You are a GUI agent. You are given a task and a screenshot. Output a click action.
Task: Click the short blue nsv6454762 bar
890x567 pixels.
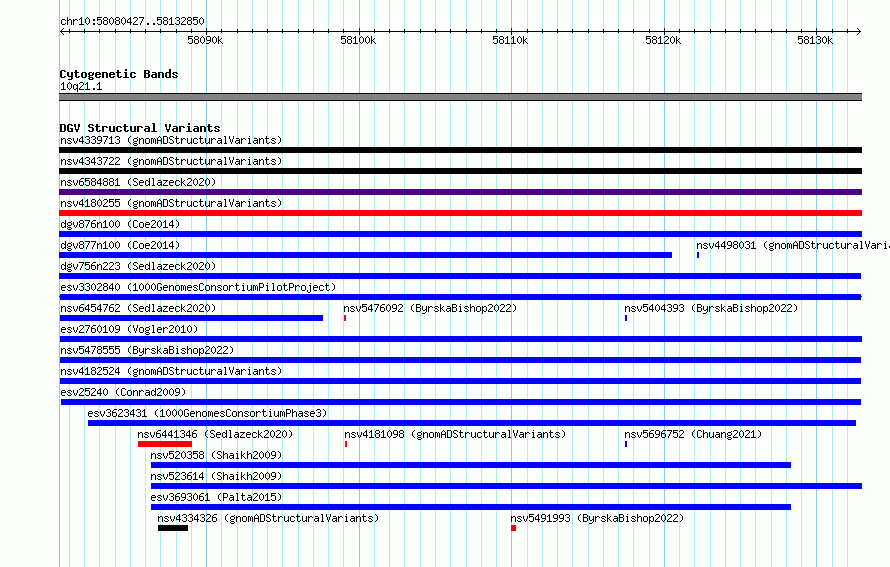pyautogui.click(x=191, y=318)
